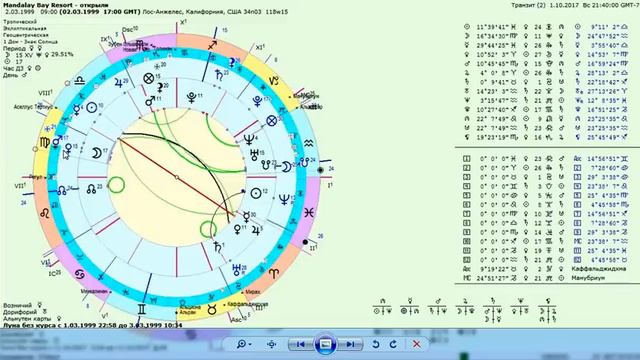
Task: Delete the image with the red X
Action: 416,344
